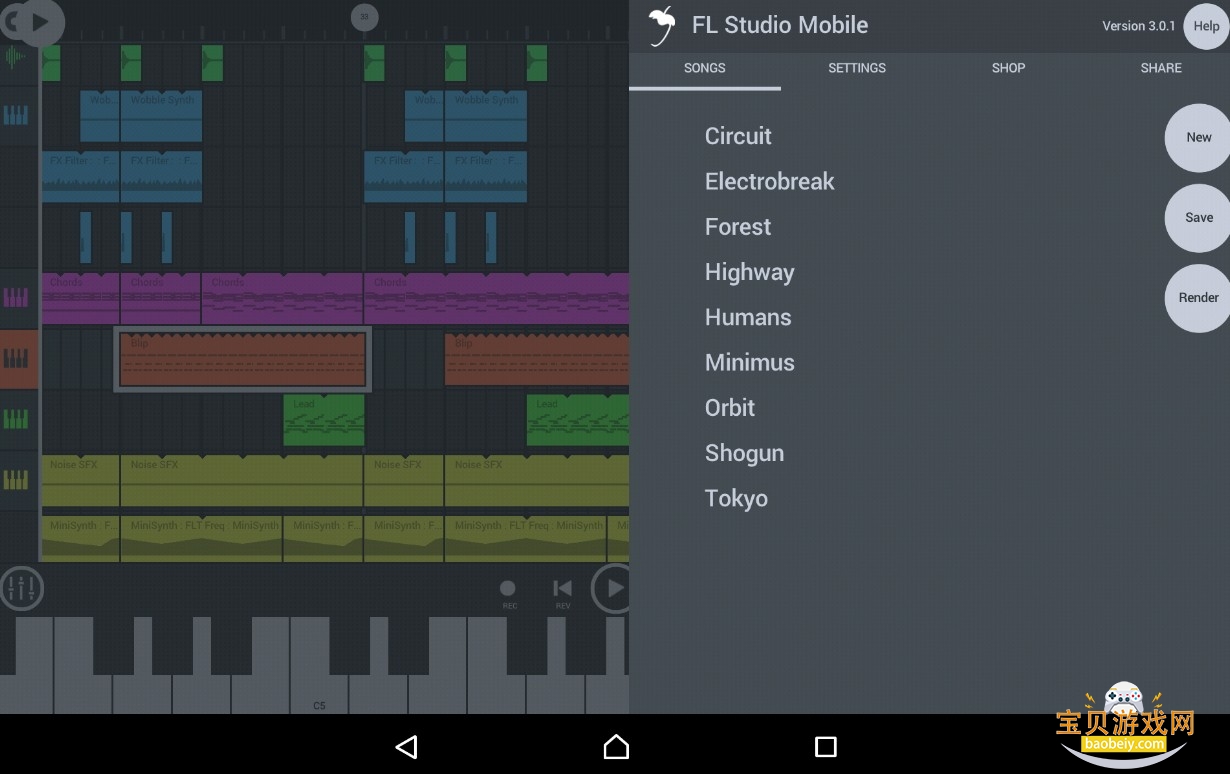This screenshot has width=1230, height=774.
Task: Start recording with the REC button
Action: [508, 593]
